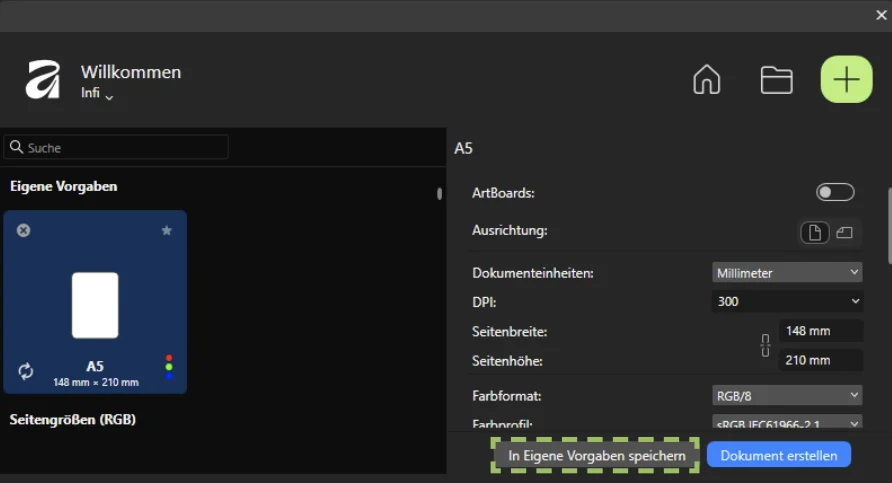The height and width of the screenshot is (483, 892).
Task: Click the Ausrichtung label
Action: (510, 230)
